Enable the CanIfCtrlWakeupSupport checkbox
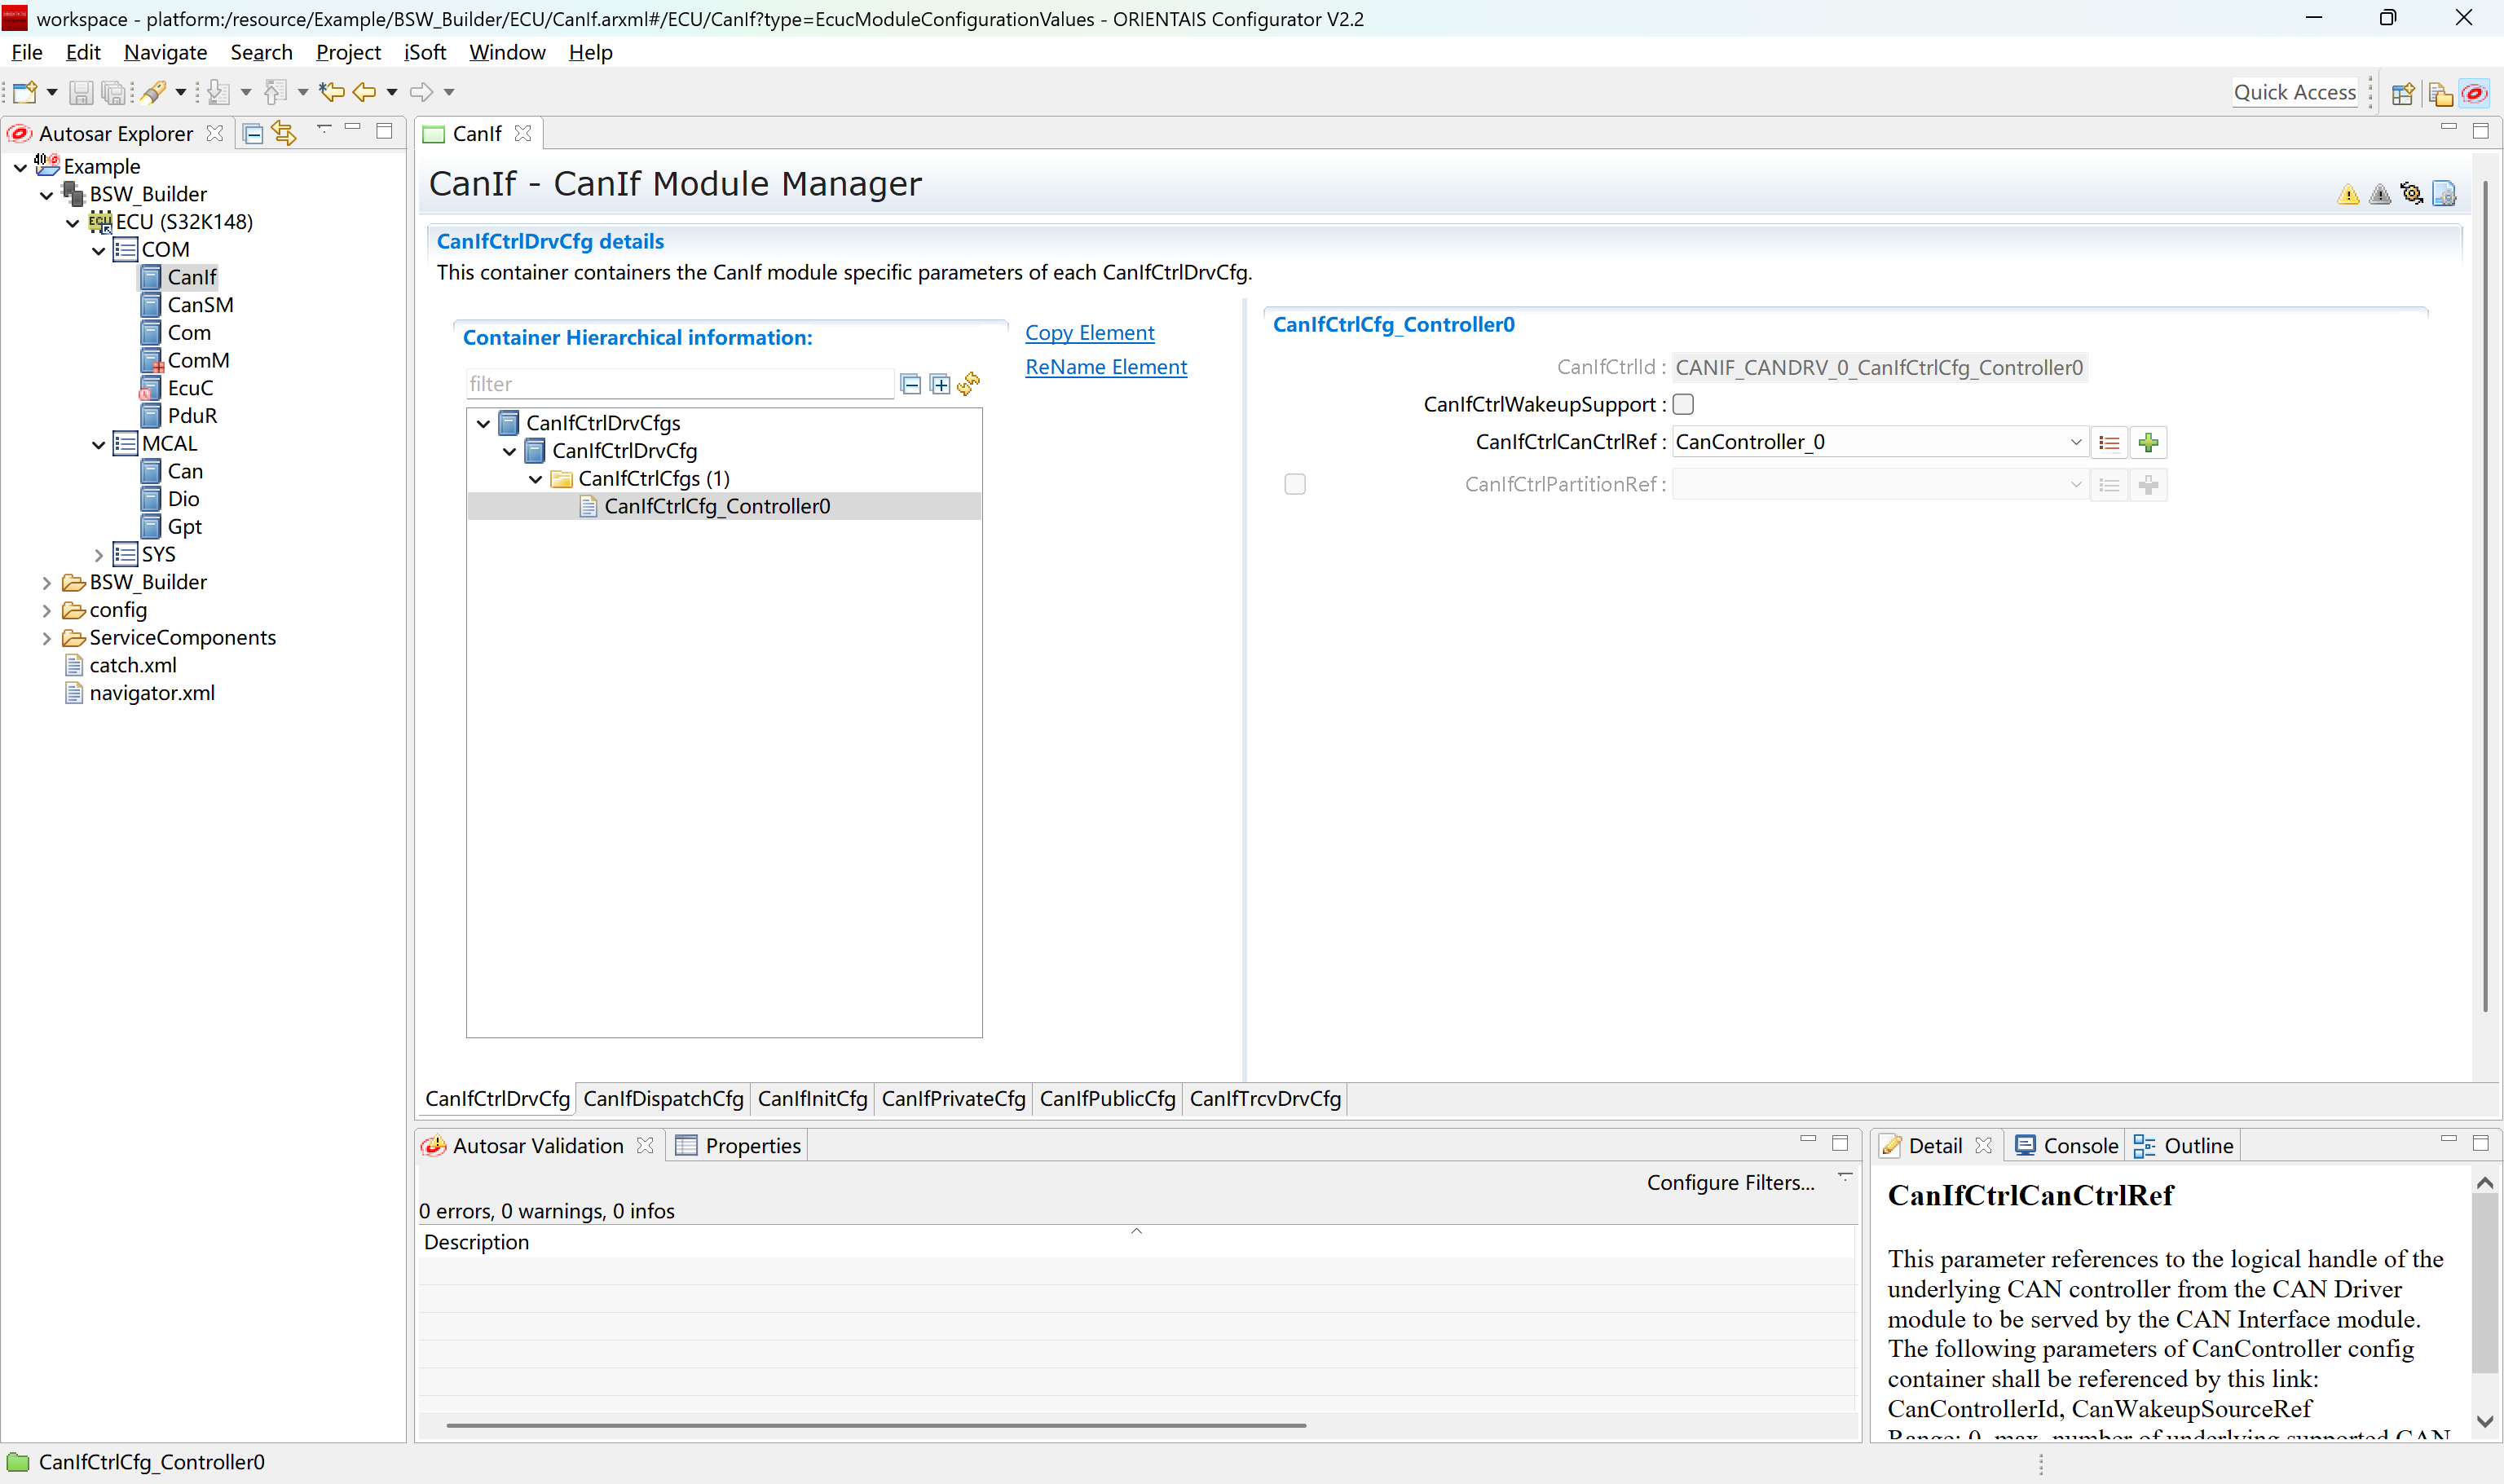 point(1683,404)
